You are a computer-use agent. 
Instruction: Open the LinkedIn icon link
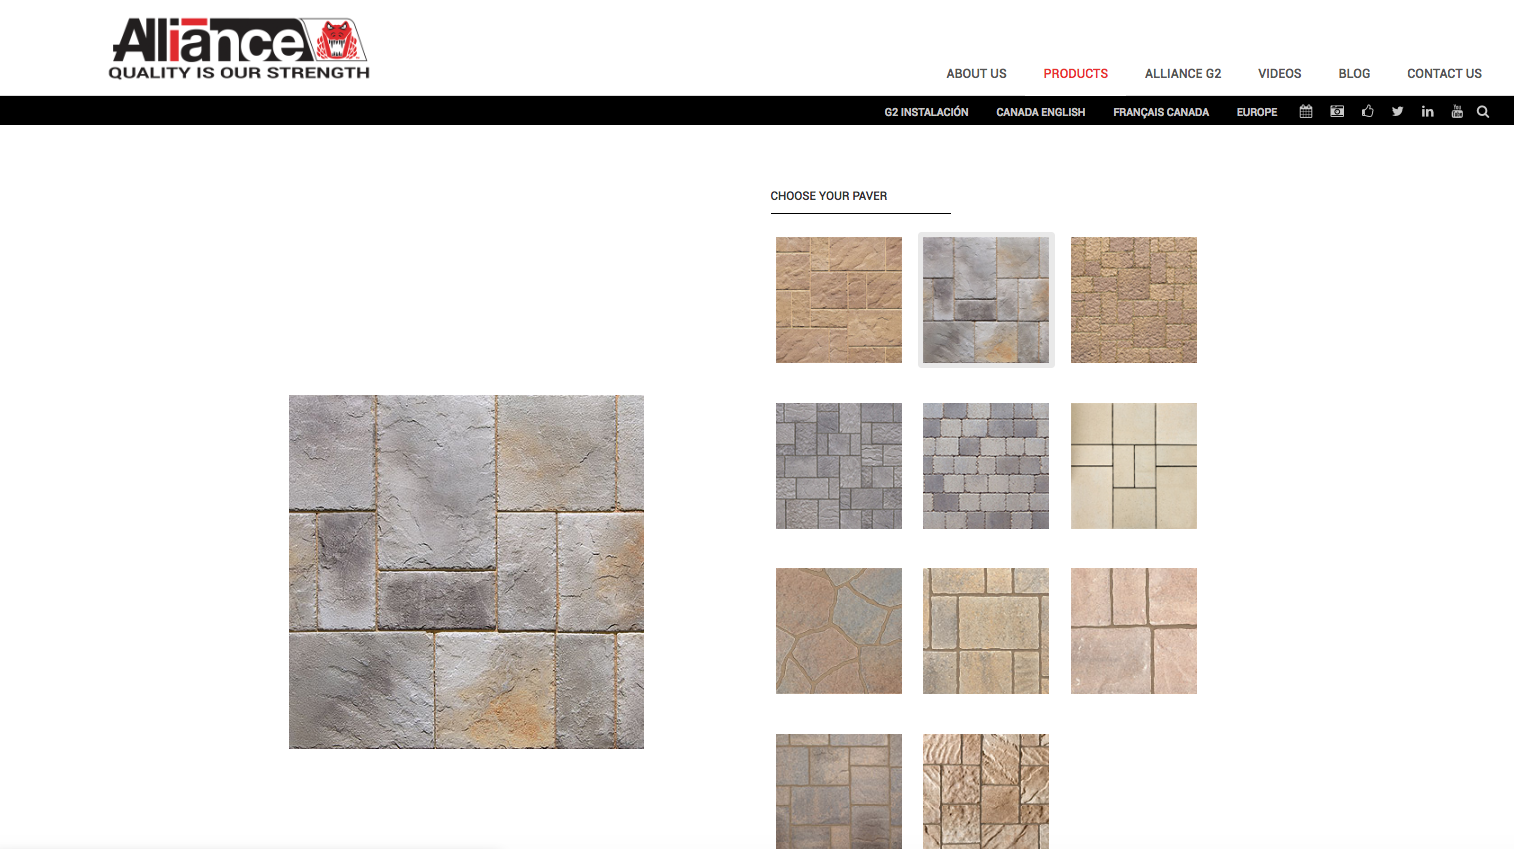click(x=1427, y=111)
